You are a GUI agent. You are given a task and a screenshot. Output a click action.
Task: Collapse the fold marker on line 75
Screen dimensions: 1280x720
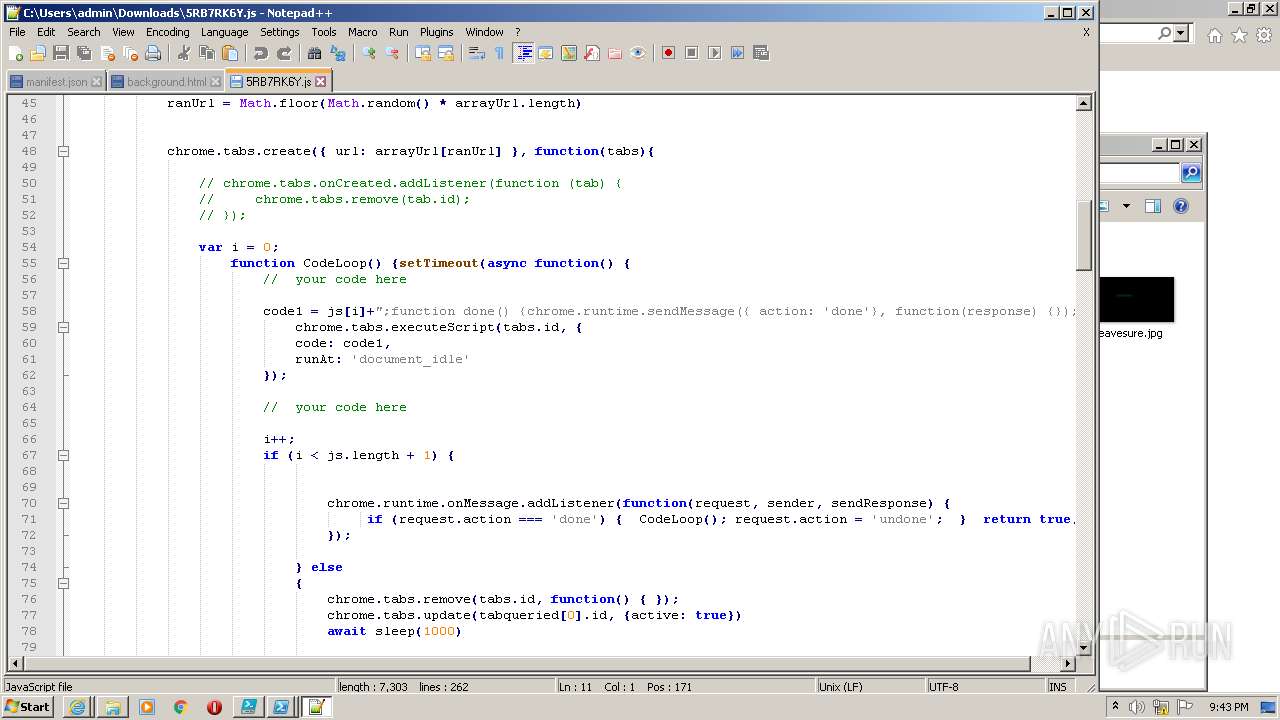tap(63, 583)
